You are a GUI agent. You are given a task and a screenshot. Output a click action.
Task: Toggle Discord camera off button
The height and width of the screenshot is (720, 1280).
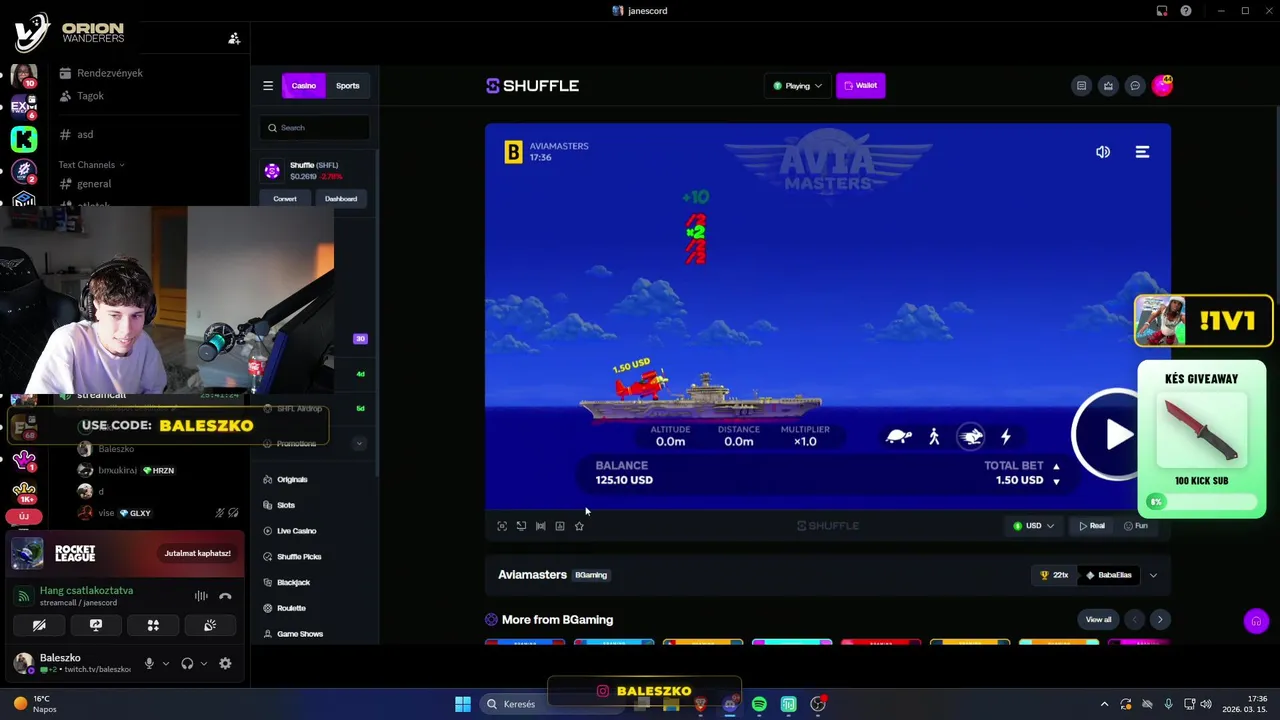pyautogui.click(x=39, y=625)
